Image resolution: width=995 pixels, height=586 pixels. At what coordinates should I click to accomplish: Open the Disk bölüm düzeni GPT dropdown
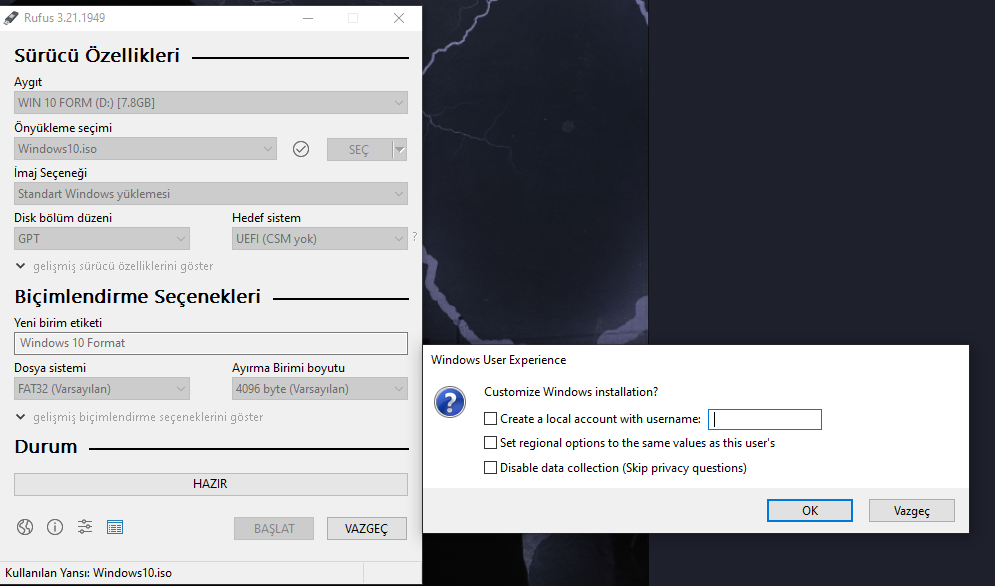tap(102, 239)
